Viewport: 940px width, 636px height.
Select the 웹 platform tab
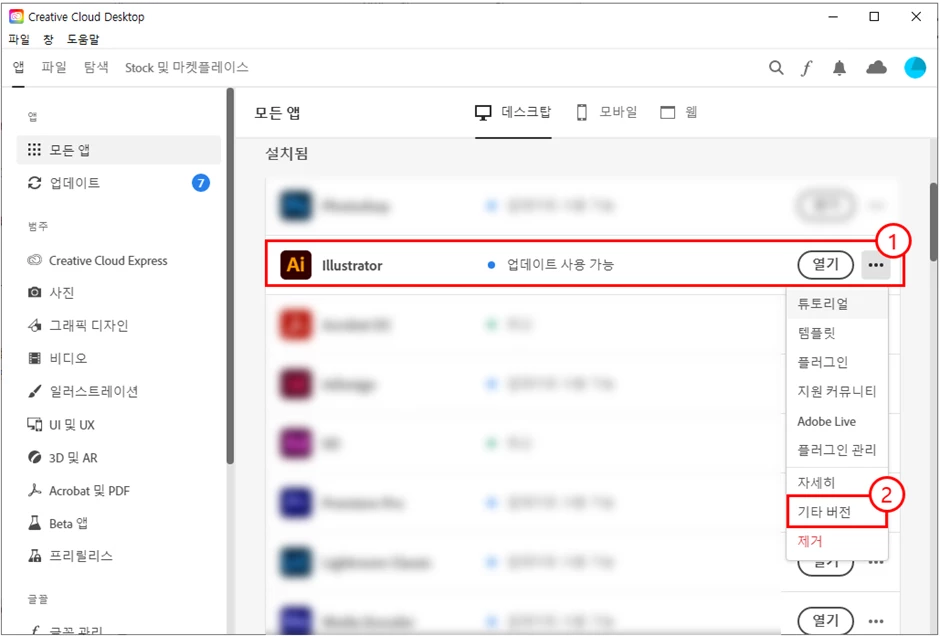pos(679,112)
